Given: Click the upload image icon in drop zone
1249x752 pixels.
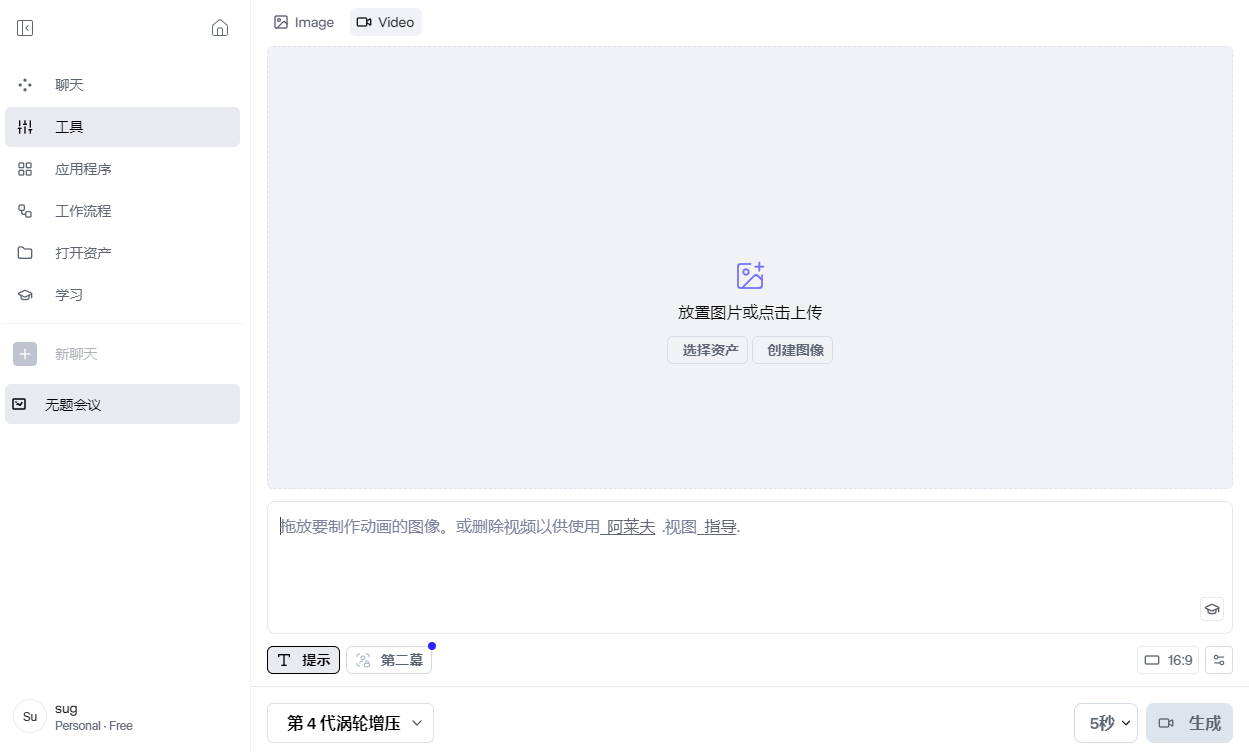Looking at the screenshot, I should (750, 276).
